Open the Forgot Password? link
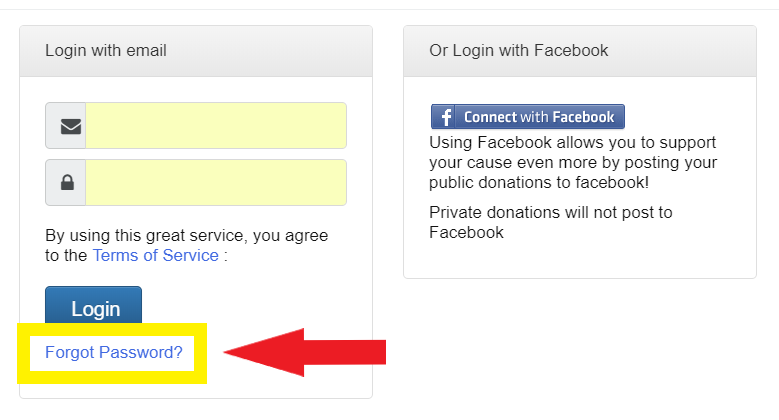Image resolution: width=779 pixels, height=420 pixels. click(x=114, y=352)
